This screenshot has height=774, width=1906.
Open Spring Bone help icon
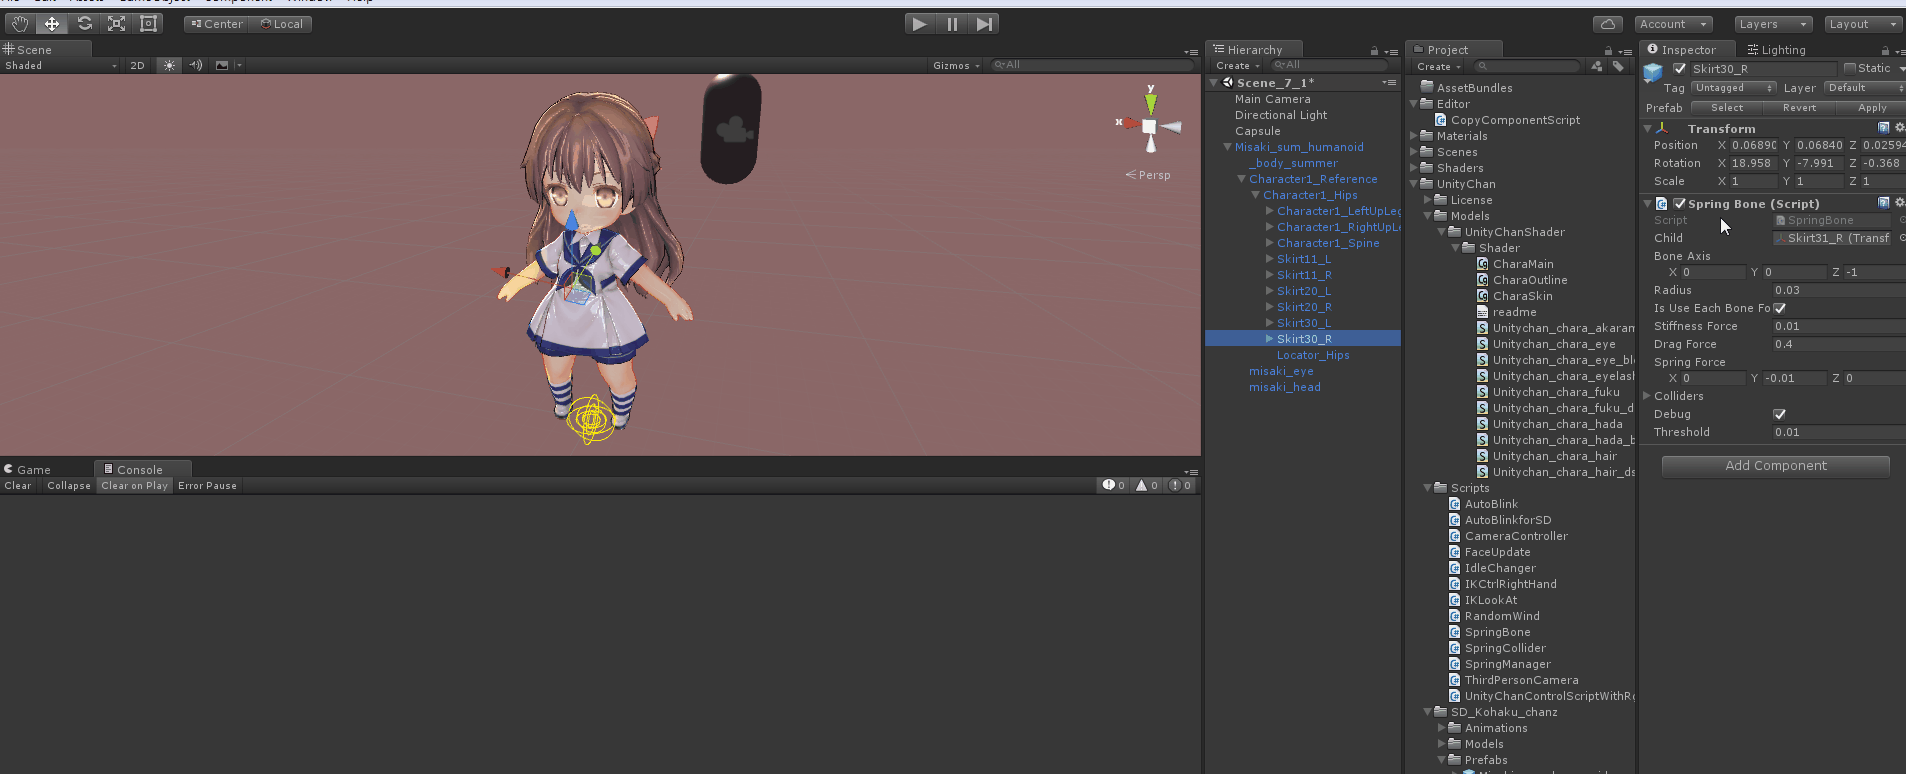pos(1884,203)
